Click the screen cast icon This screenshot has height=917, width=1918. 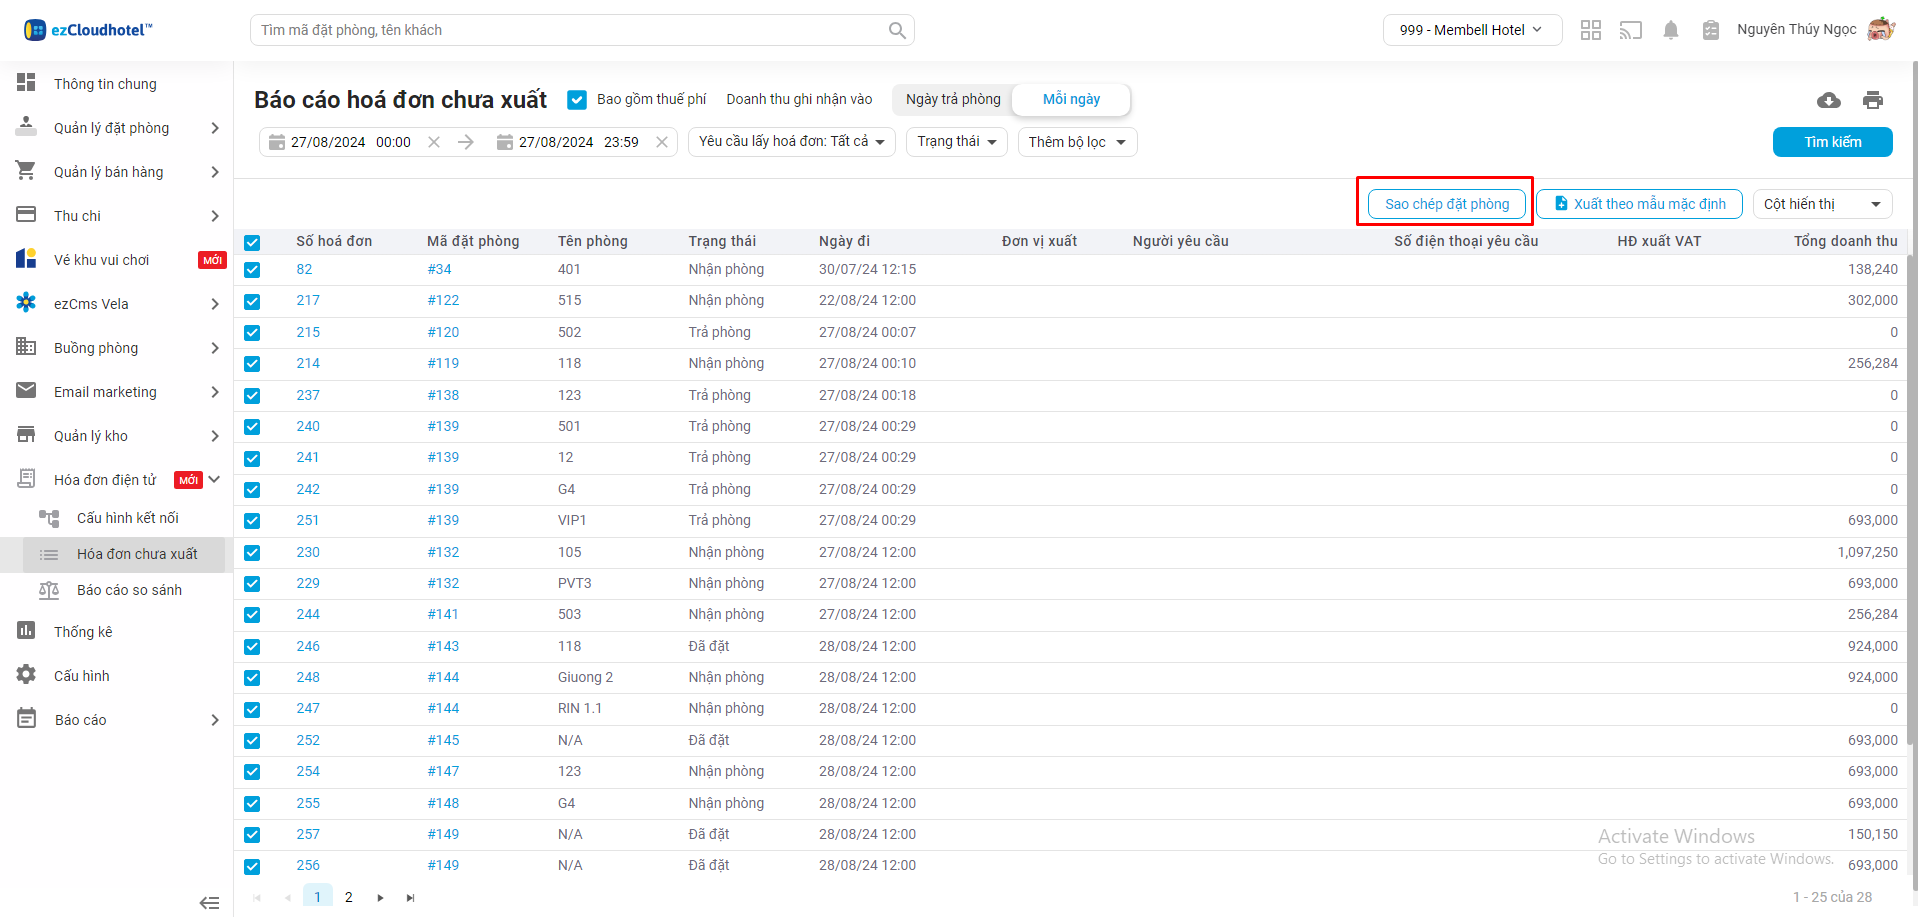pos(1630,30)
